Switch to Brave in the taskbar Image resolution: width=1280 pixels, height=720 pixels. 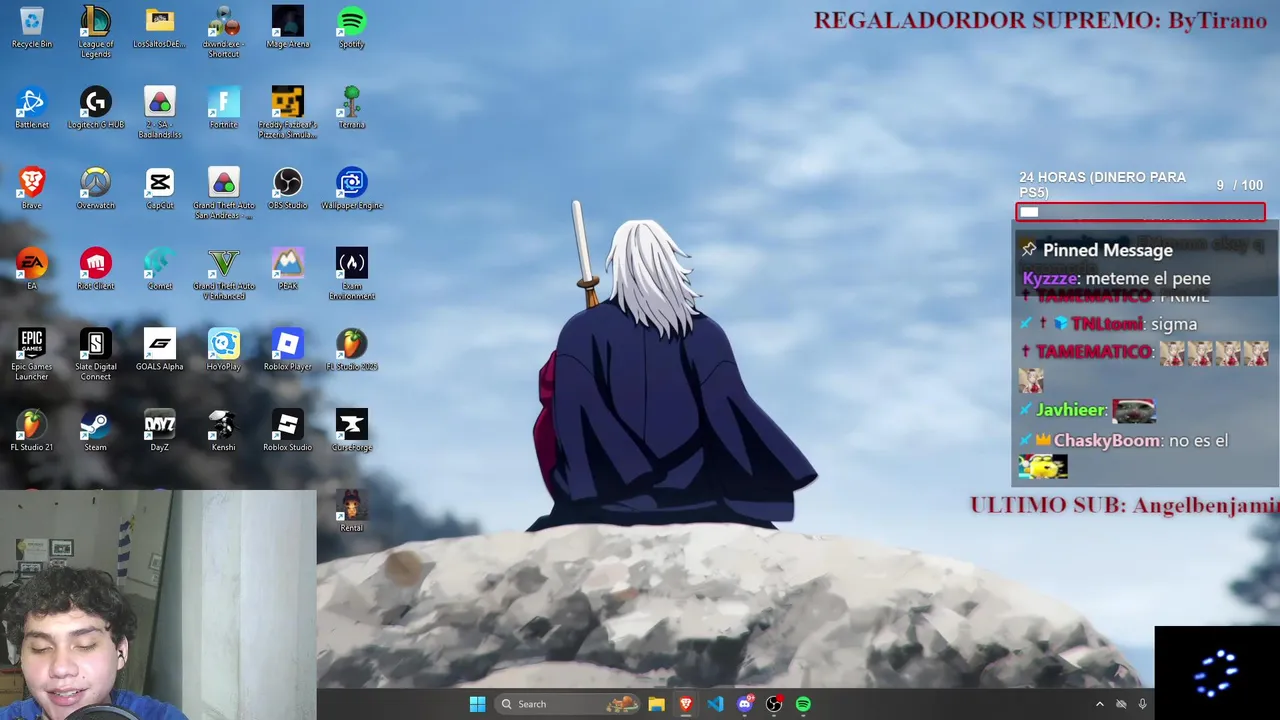pos(686,704)
